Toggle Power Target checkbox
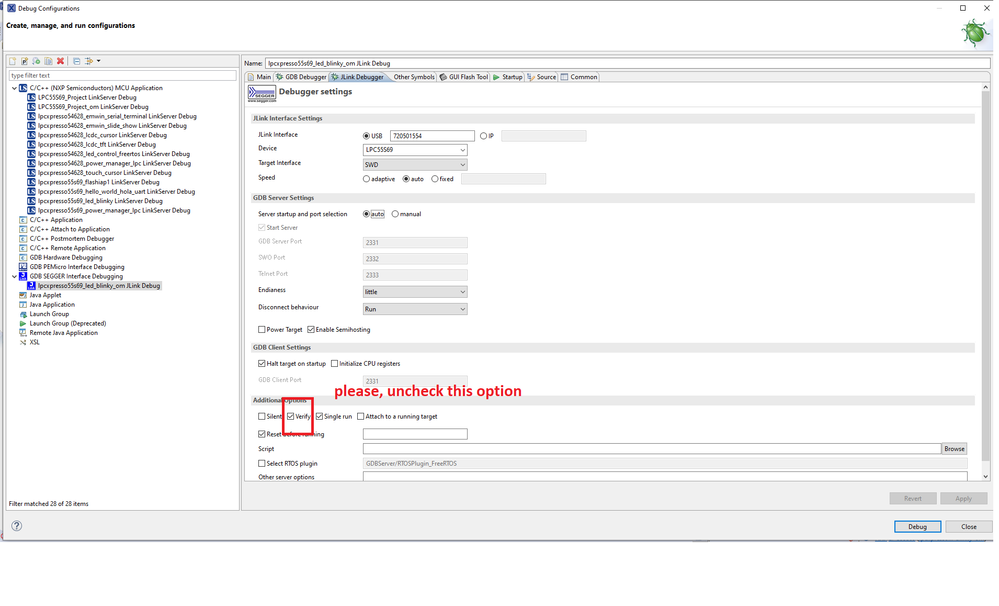Image resolution: width=999 pixels, height=606 pixels. [x=261, y=329]
